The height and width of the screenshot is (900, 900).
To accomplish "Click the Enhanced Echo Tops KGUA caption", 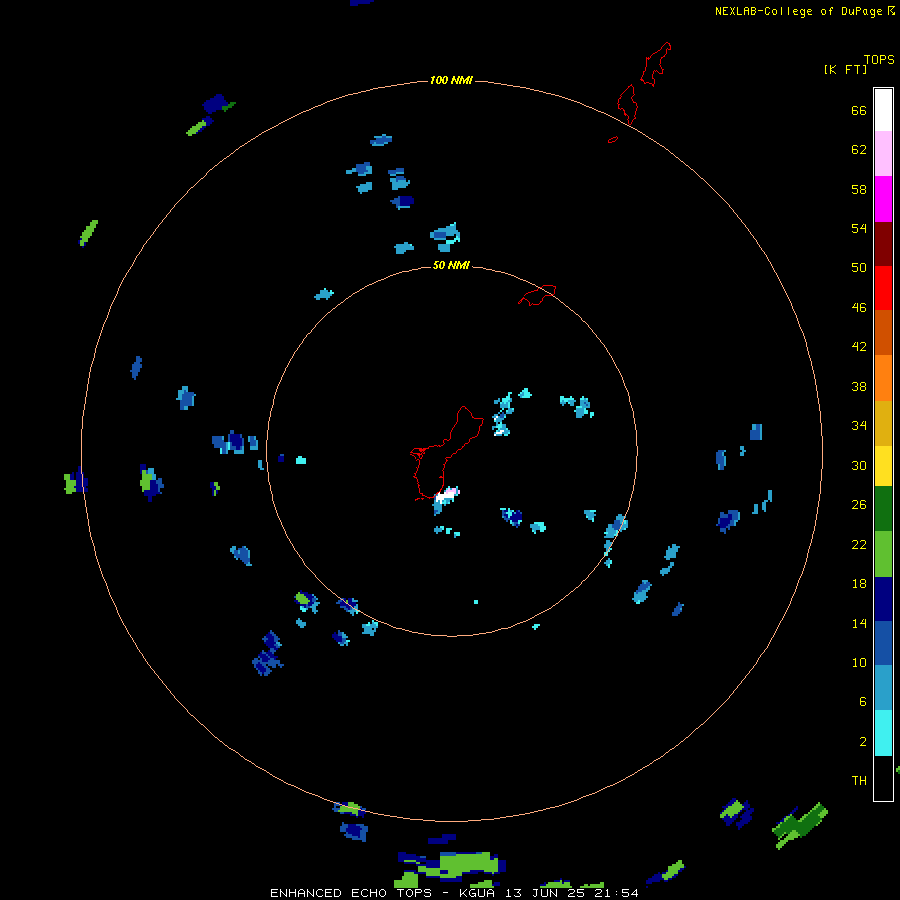I will click(x=454, y=893).
